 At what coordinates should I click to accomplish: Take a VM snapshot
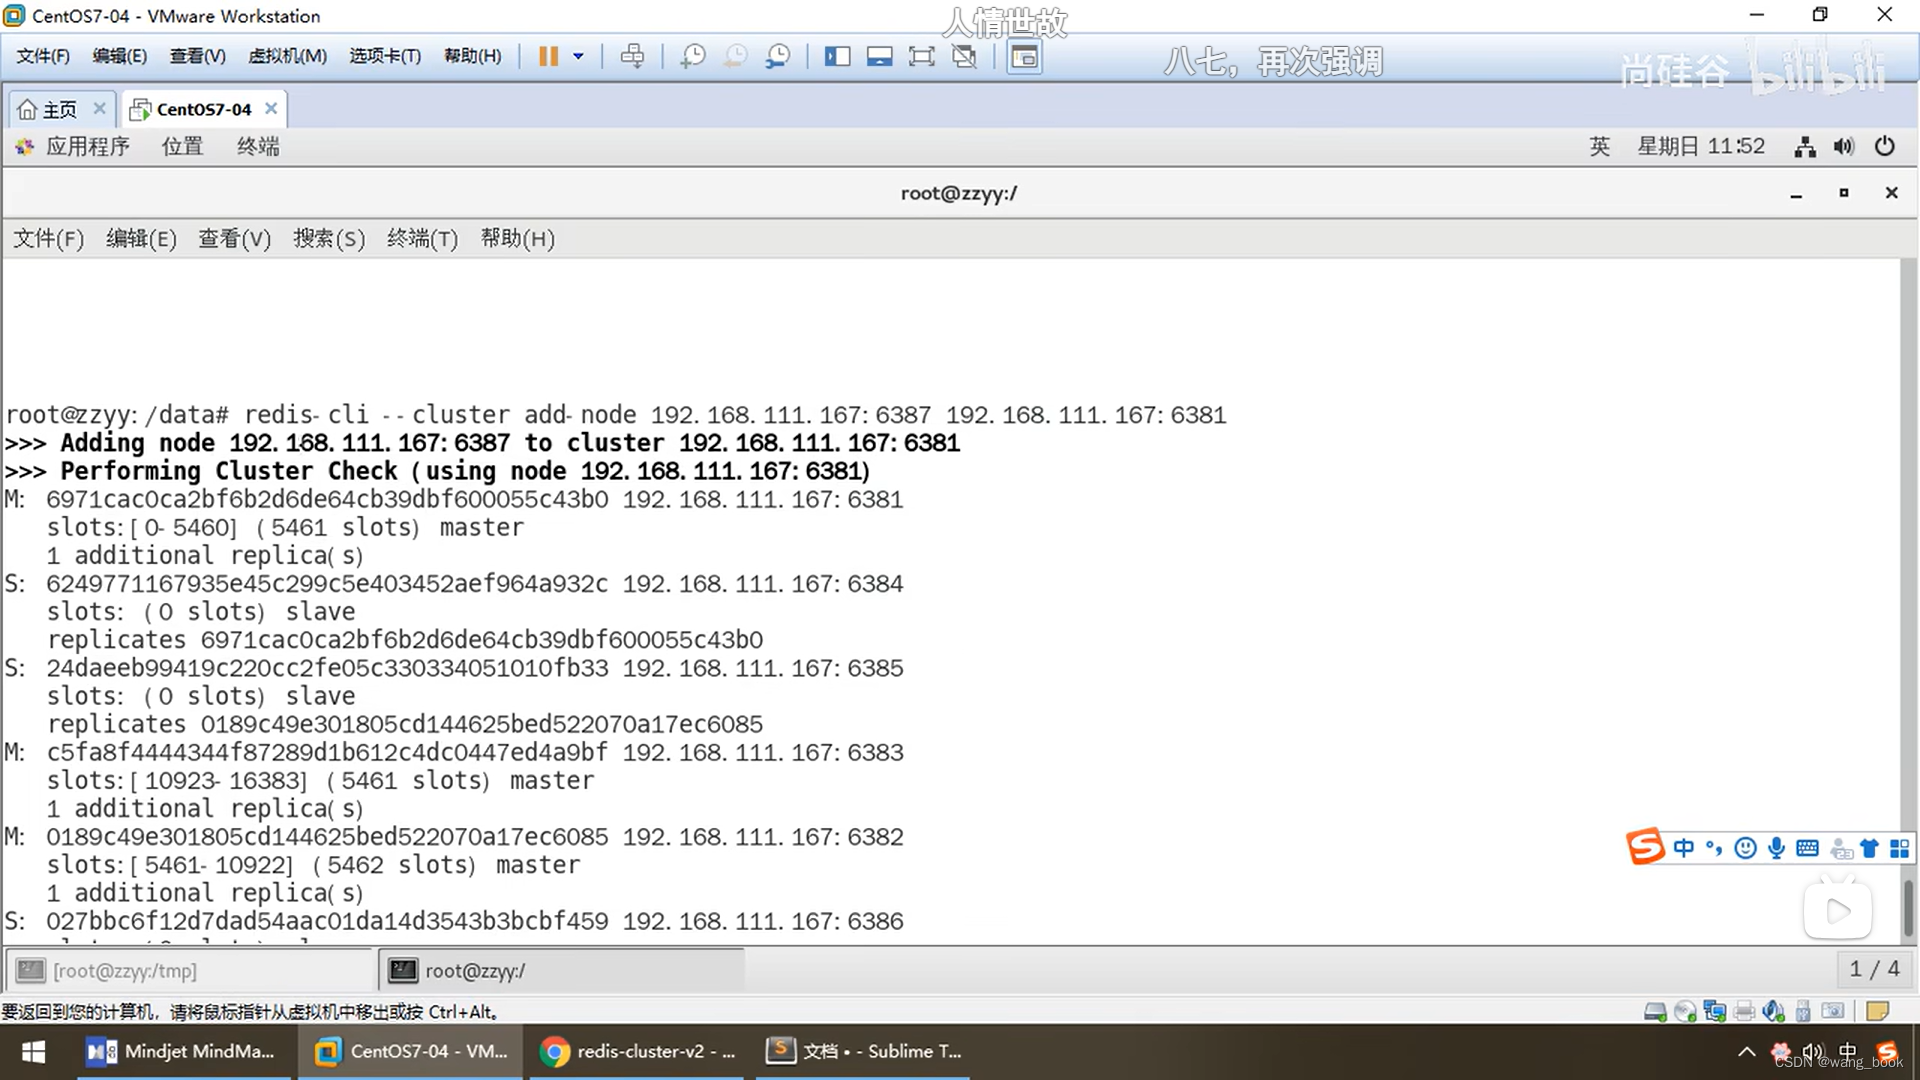[x=692, y=56]
